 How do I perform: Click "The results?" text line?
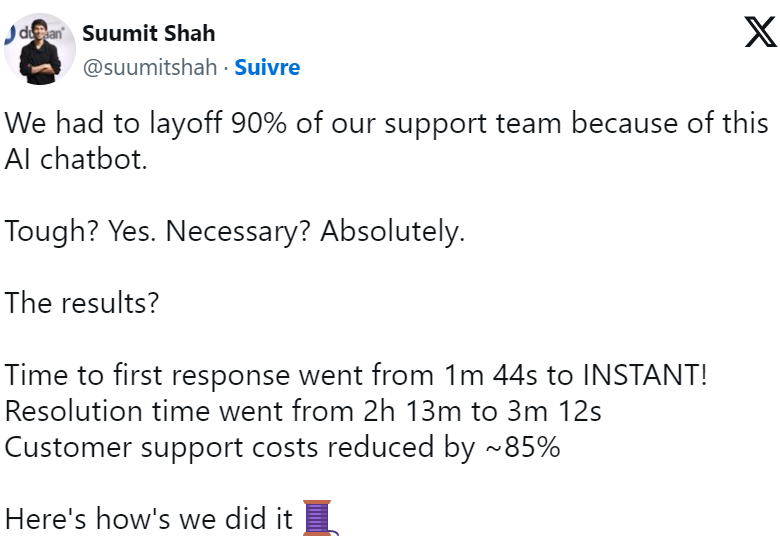[x=82, y=303]
